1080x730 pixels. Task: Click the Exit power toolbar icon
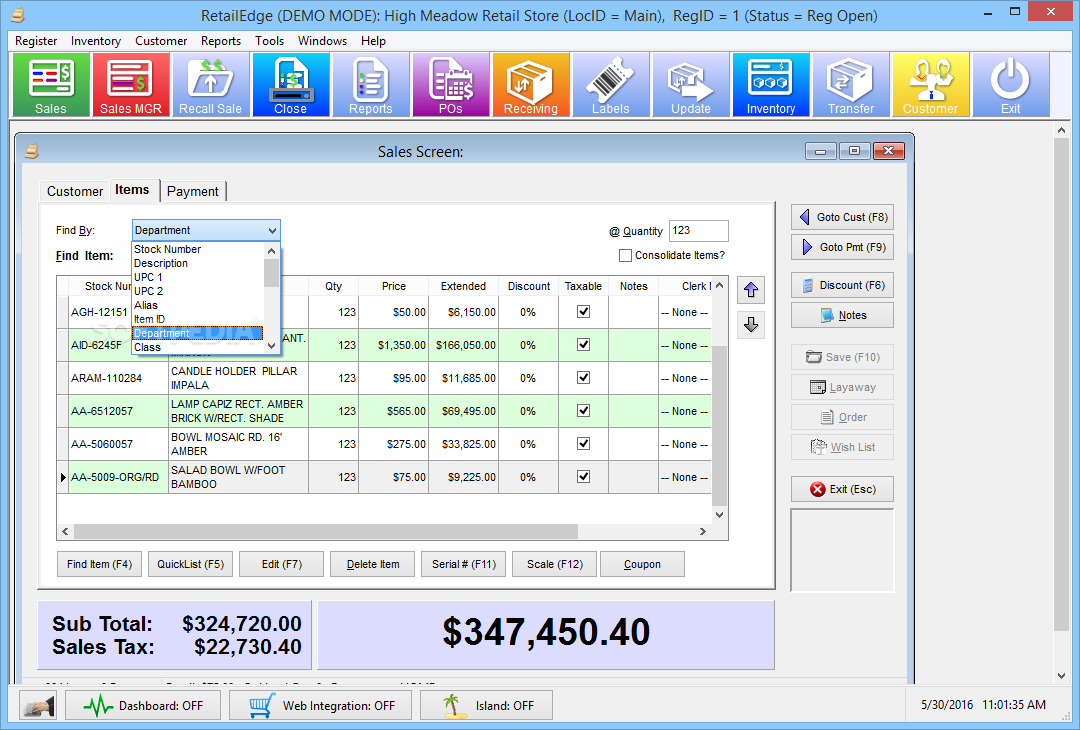point(1010,85)
